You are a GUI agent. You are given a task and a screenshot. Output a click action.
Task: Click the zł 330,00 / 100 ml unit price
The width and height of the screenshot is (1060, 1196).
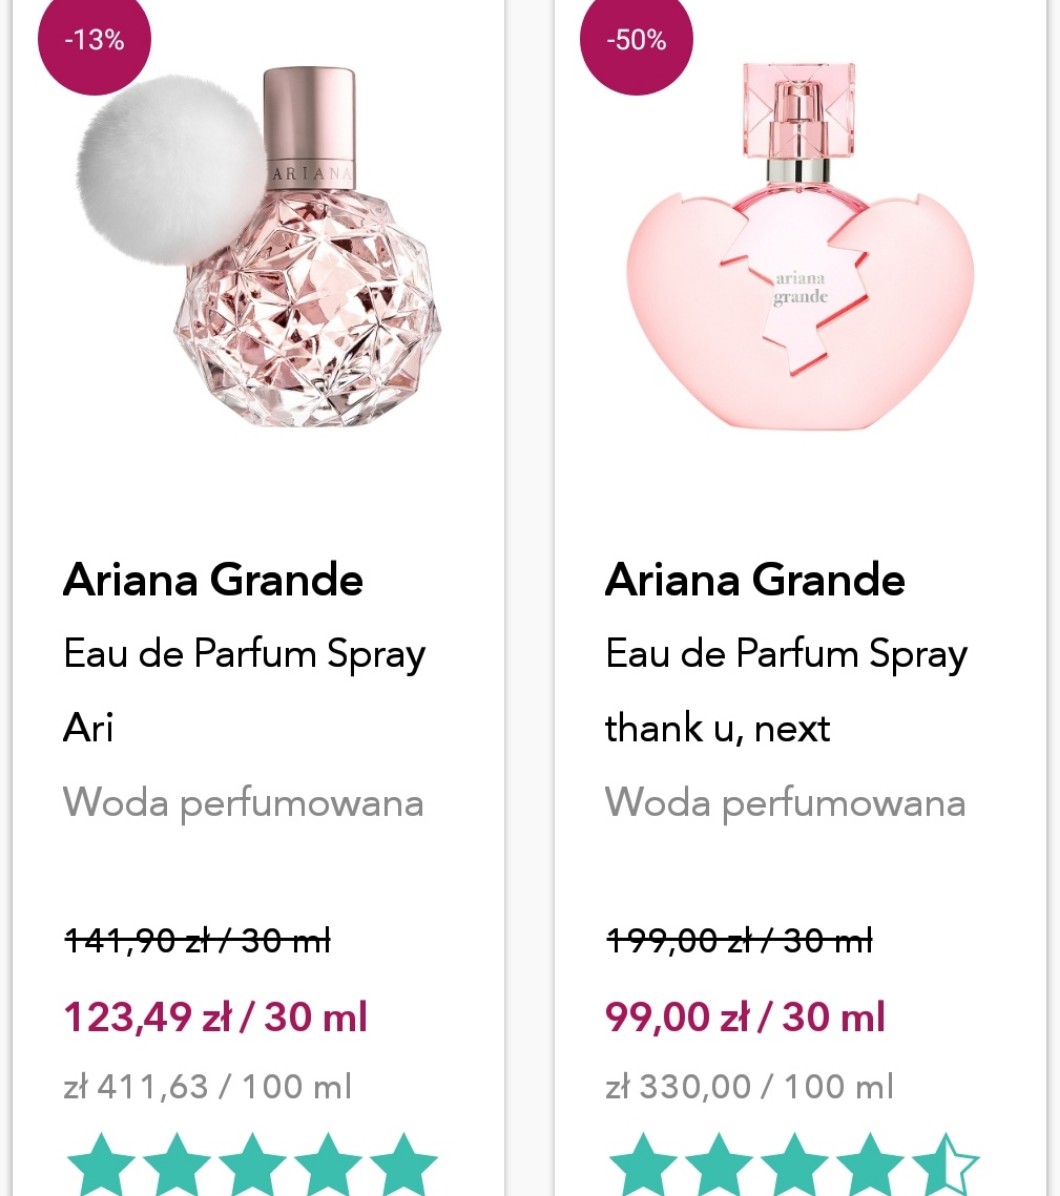[749, 1086]
